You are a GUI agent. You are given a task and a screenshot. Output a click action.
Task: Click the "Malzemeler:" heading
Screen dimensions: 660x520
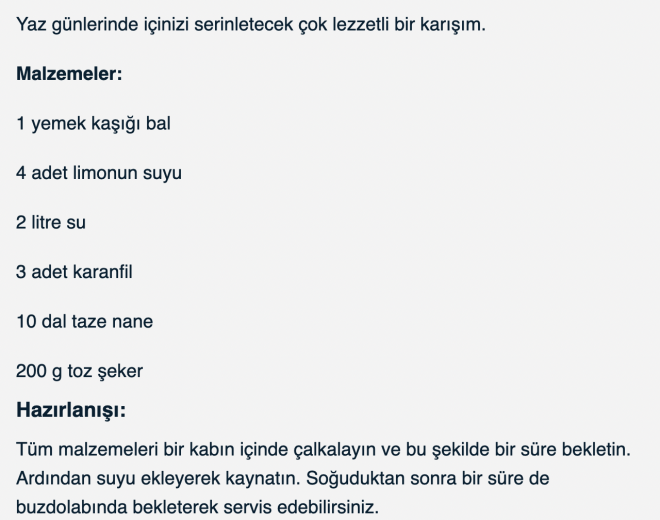(68, 74)
